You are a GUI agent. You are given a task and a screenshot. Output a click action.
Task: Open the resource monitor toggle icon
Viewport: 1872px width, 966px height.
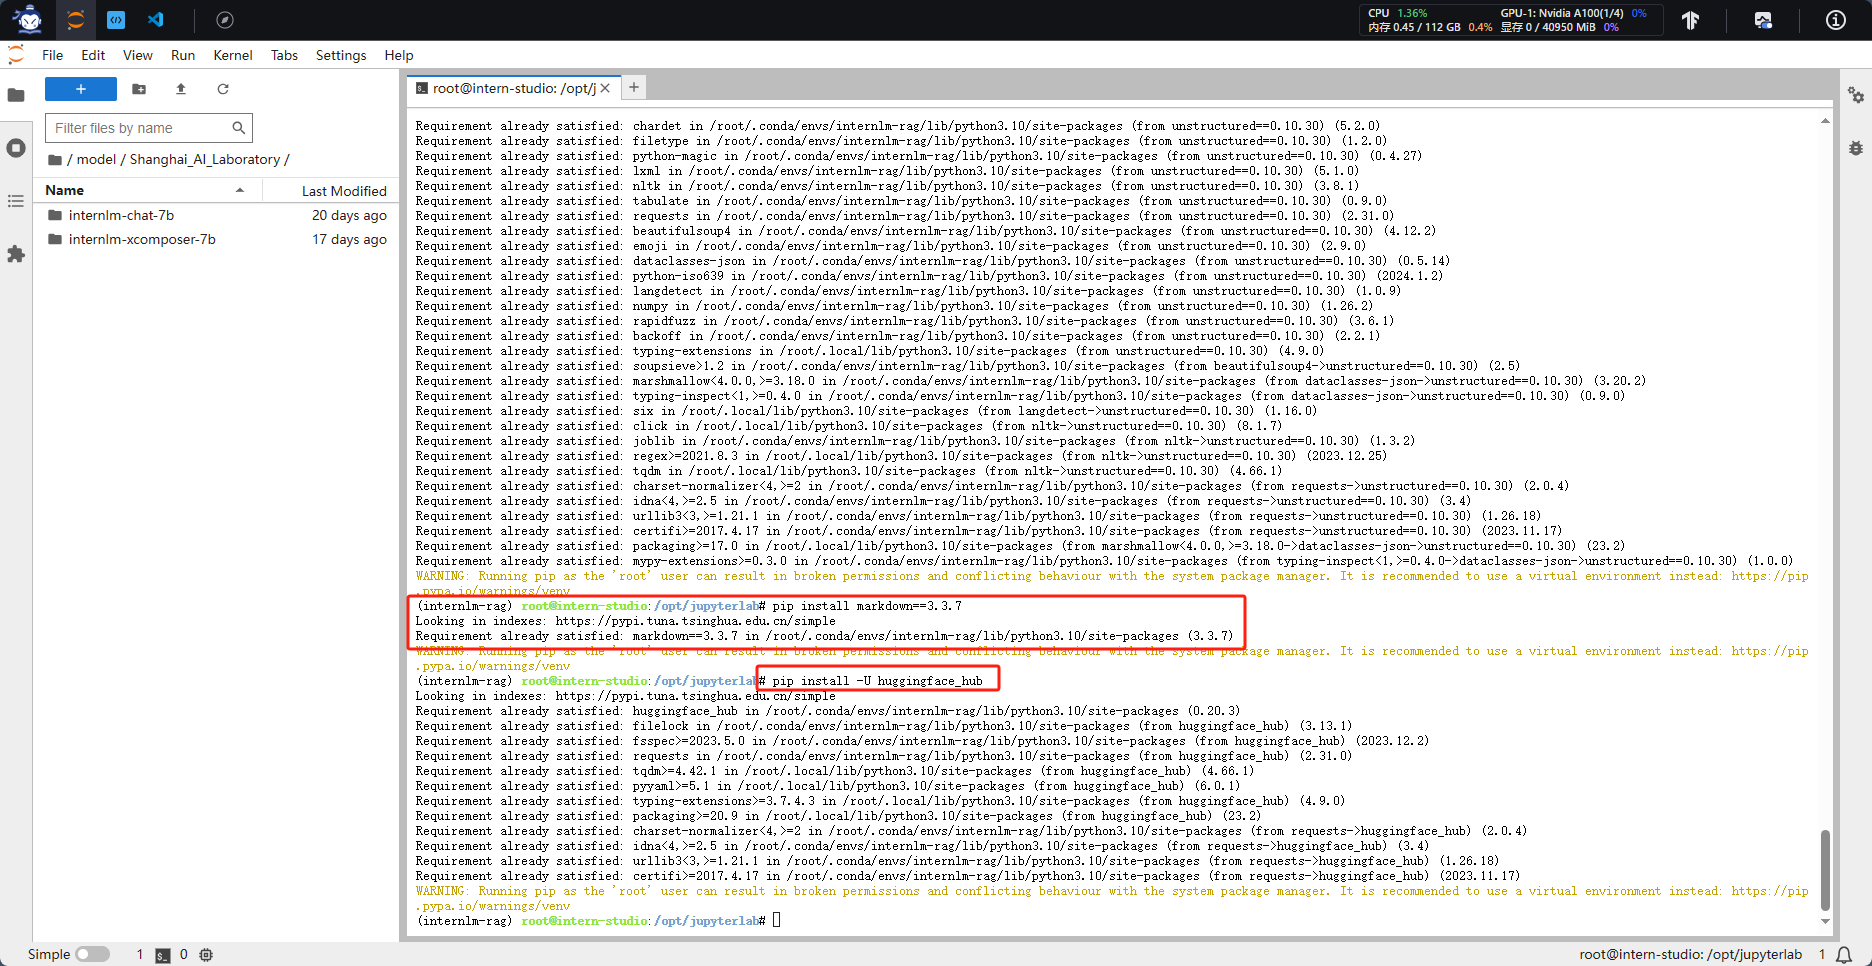[1763, 20]
